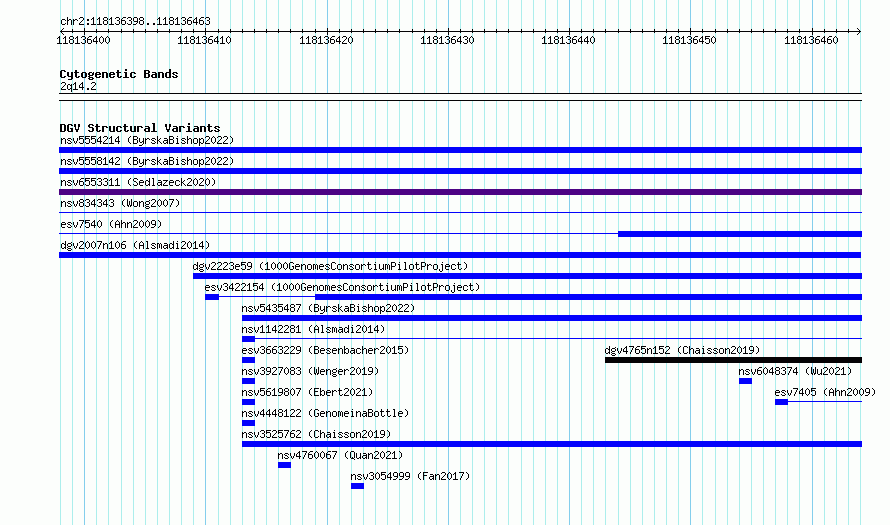Viewport: 890px width, 525px height.
Task: Click the blue block under nsv3054999
Action: point(357,486)
